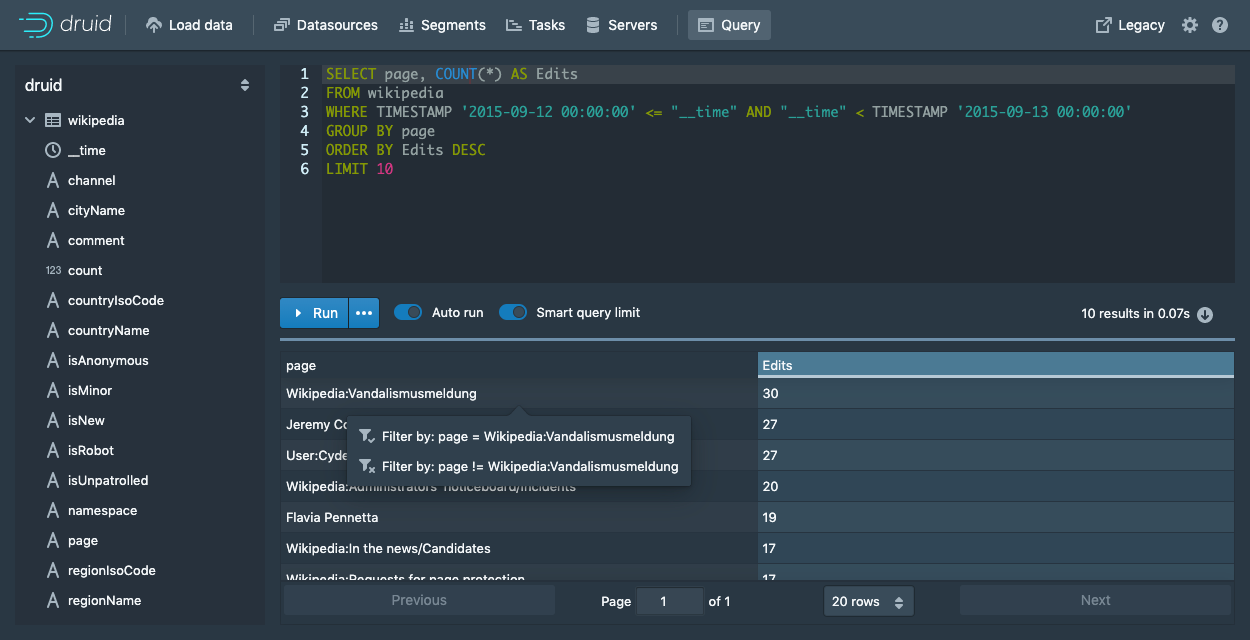Select the regionName column
The width and height of the screenshot is (1250, 640).
coord(104,601)
